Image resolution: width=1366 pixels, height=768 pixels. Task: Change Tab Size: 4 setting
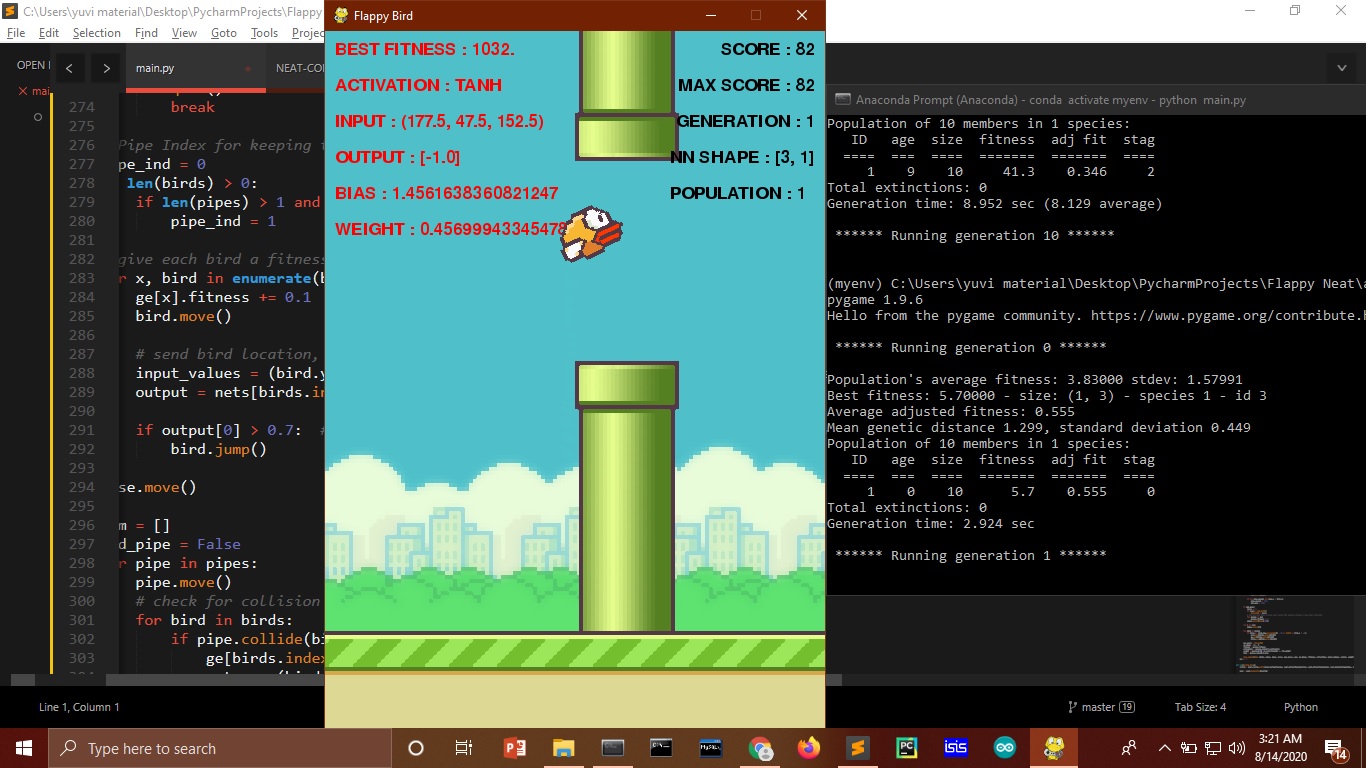1200,707
